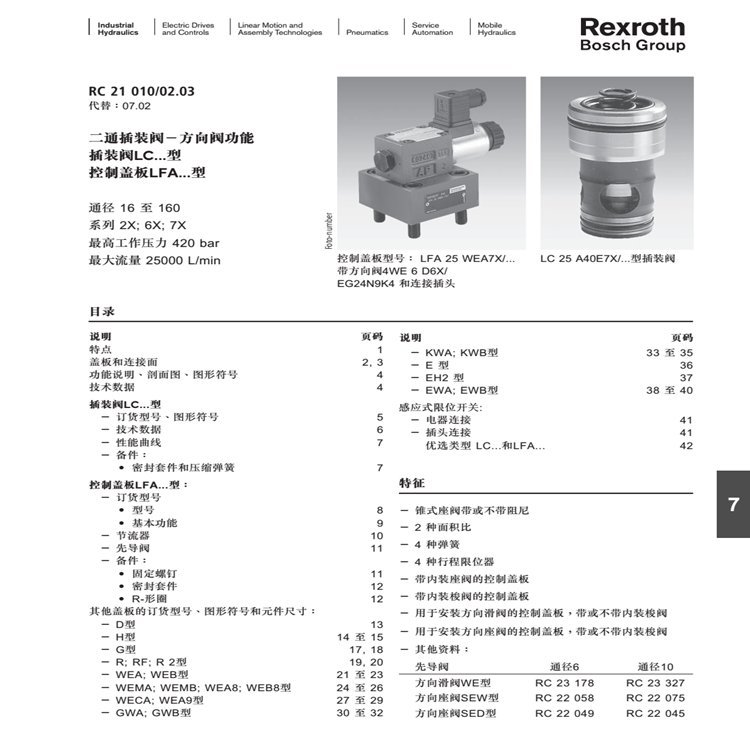Switch to Linear Motion and Assembly Technologies

tap(280, 28)
